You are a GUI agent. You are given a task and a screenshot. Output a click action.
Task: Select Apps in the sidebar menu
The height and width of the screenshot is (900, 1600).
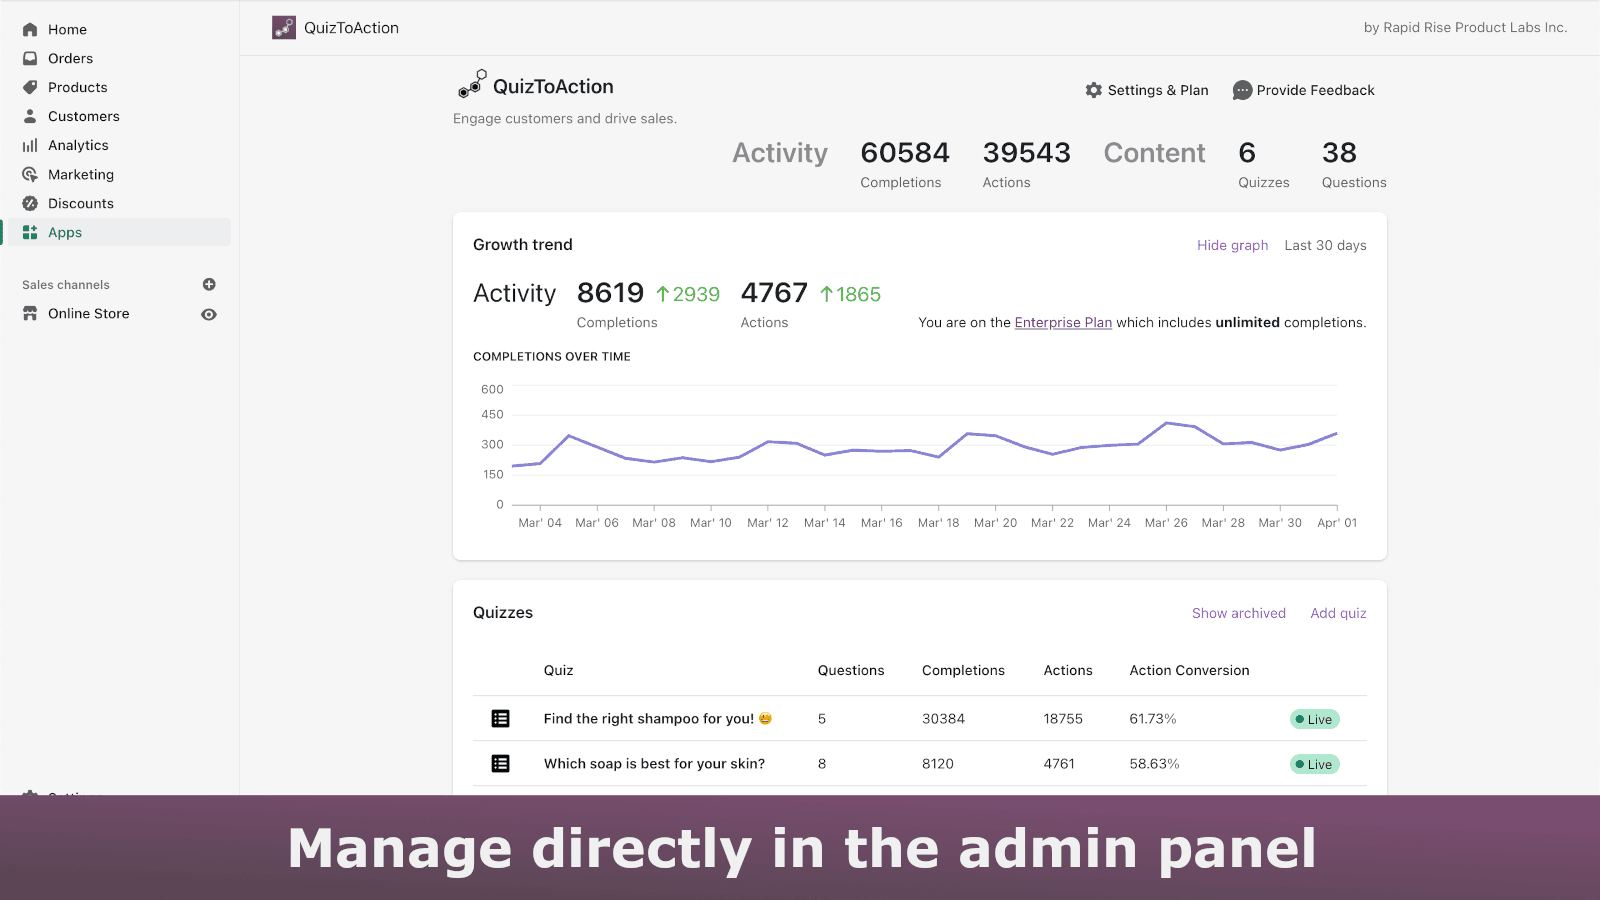click(65, 233)
